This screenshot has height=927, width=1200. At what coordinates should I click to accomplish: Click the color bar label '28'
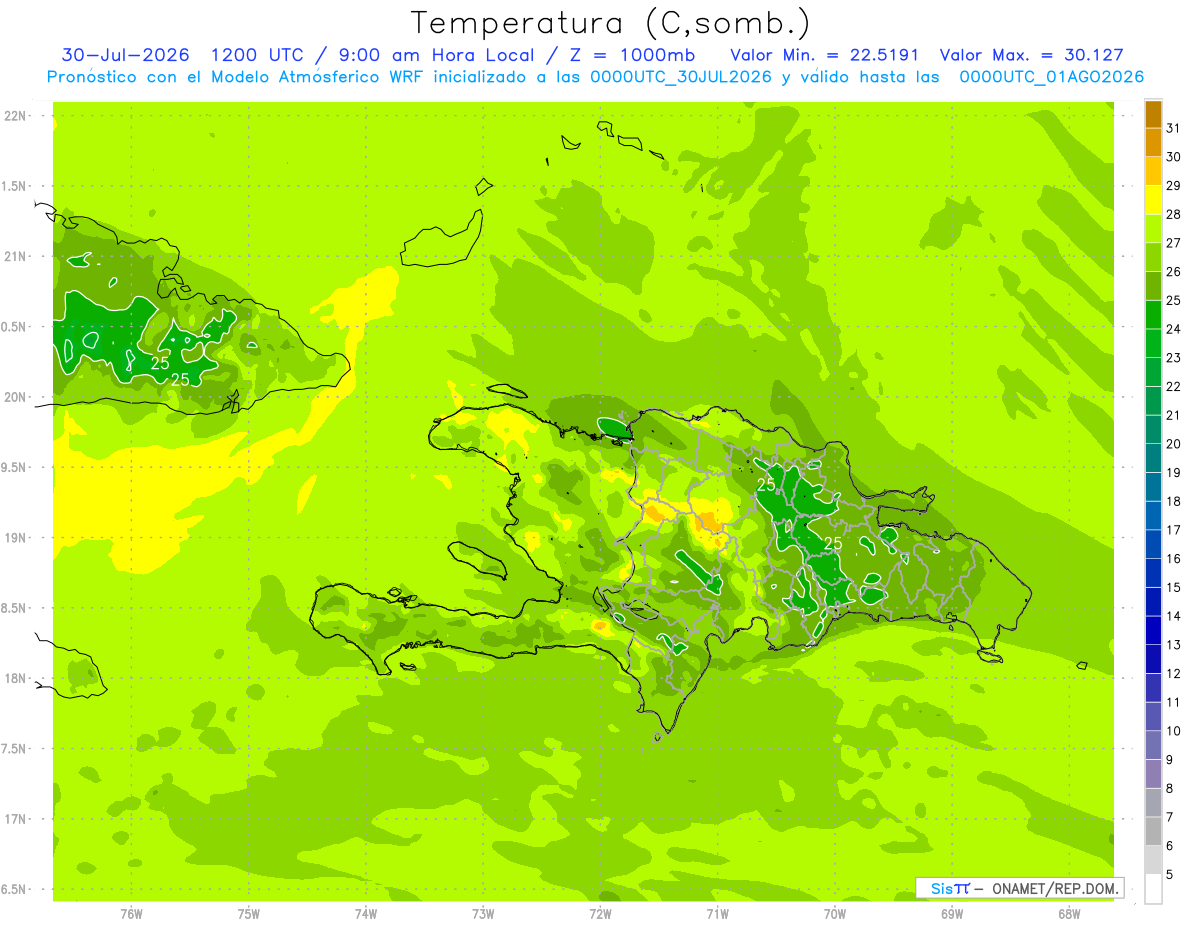(x=1174, y=214)
